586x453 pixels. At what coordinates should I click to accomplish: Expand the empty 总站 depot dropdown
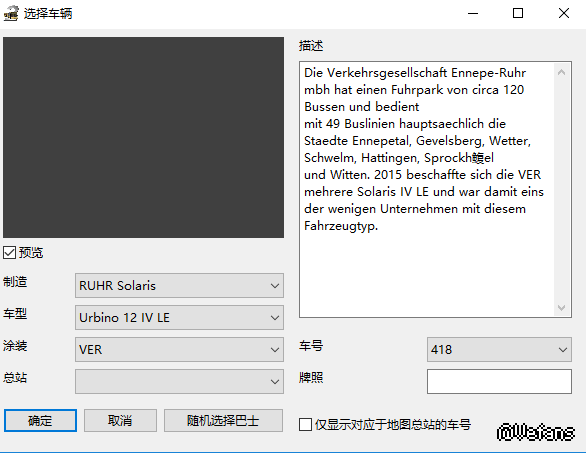click(x=179, y=381)
